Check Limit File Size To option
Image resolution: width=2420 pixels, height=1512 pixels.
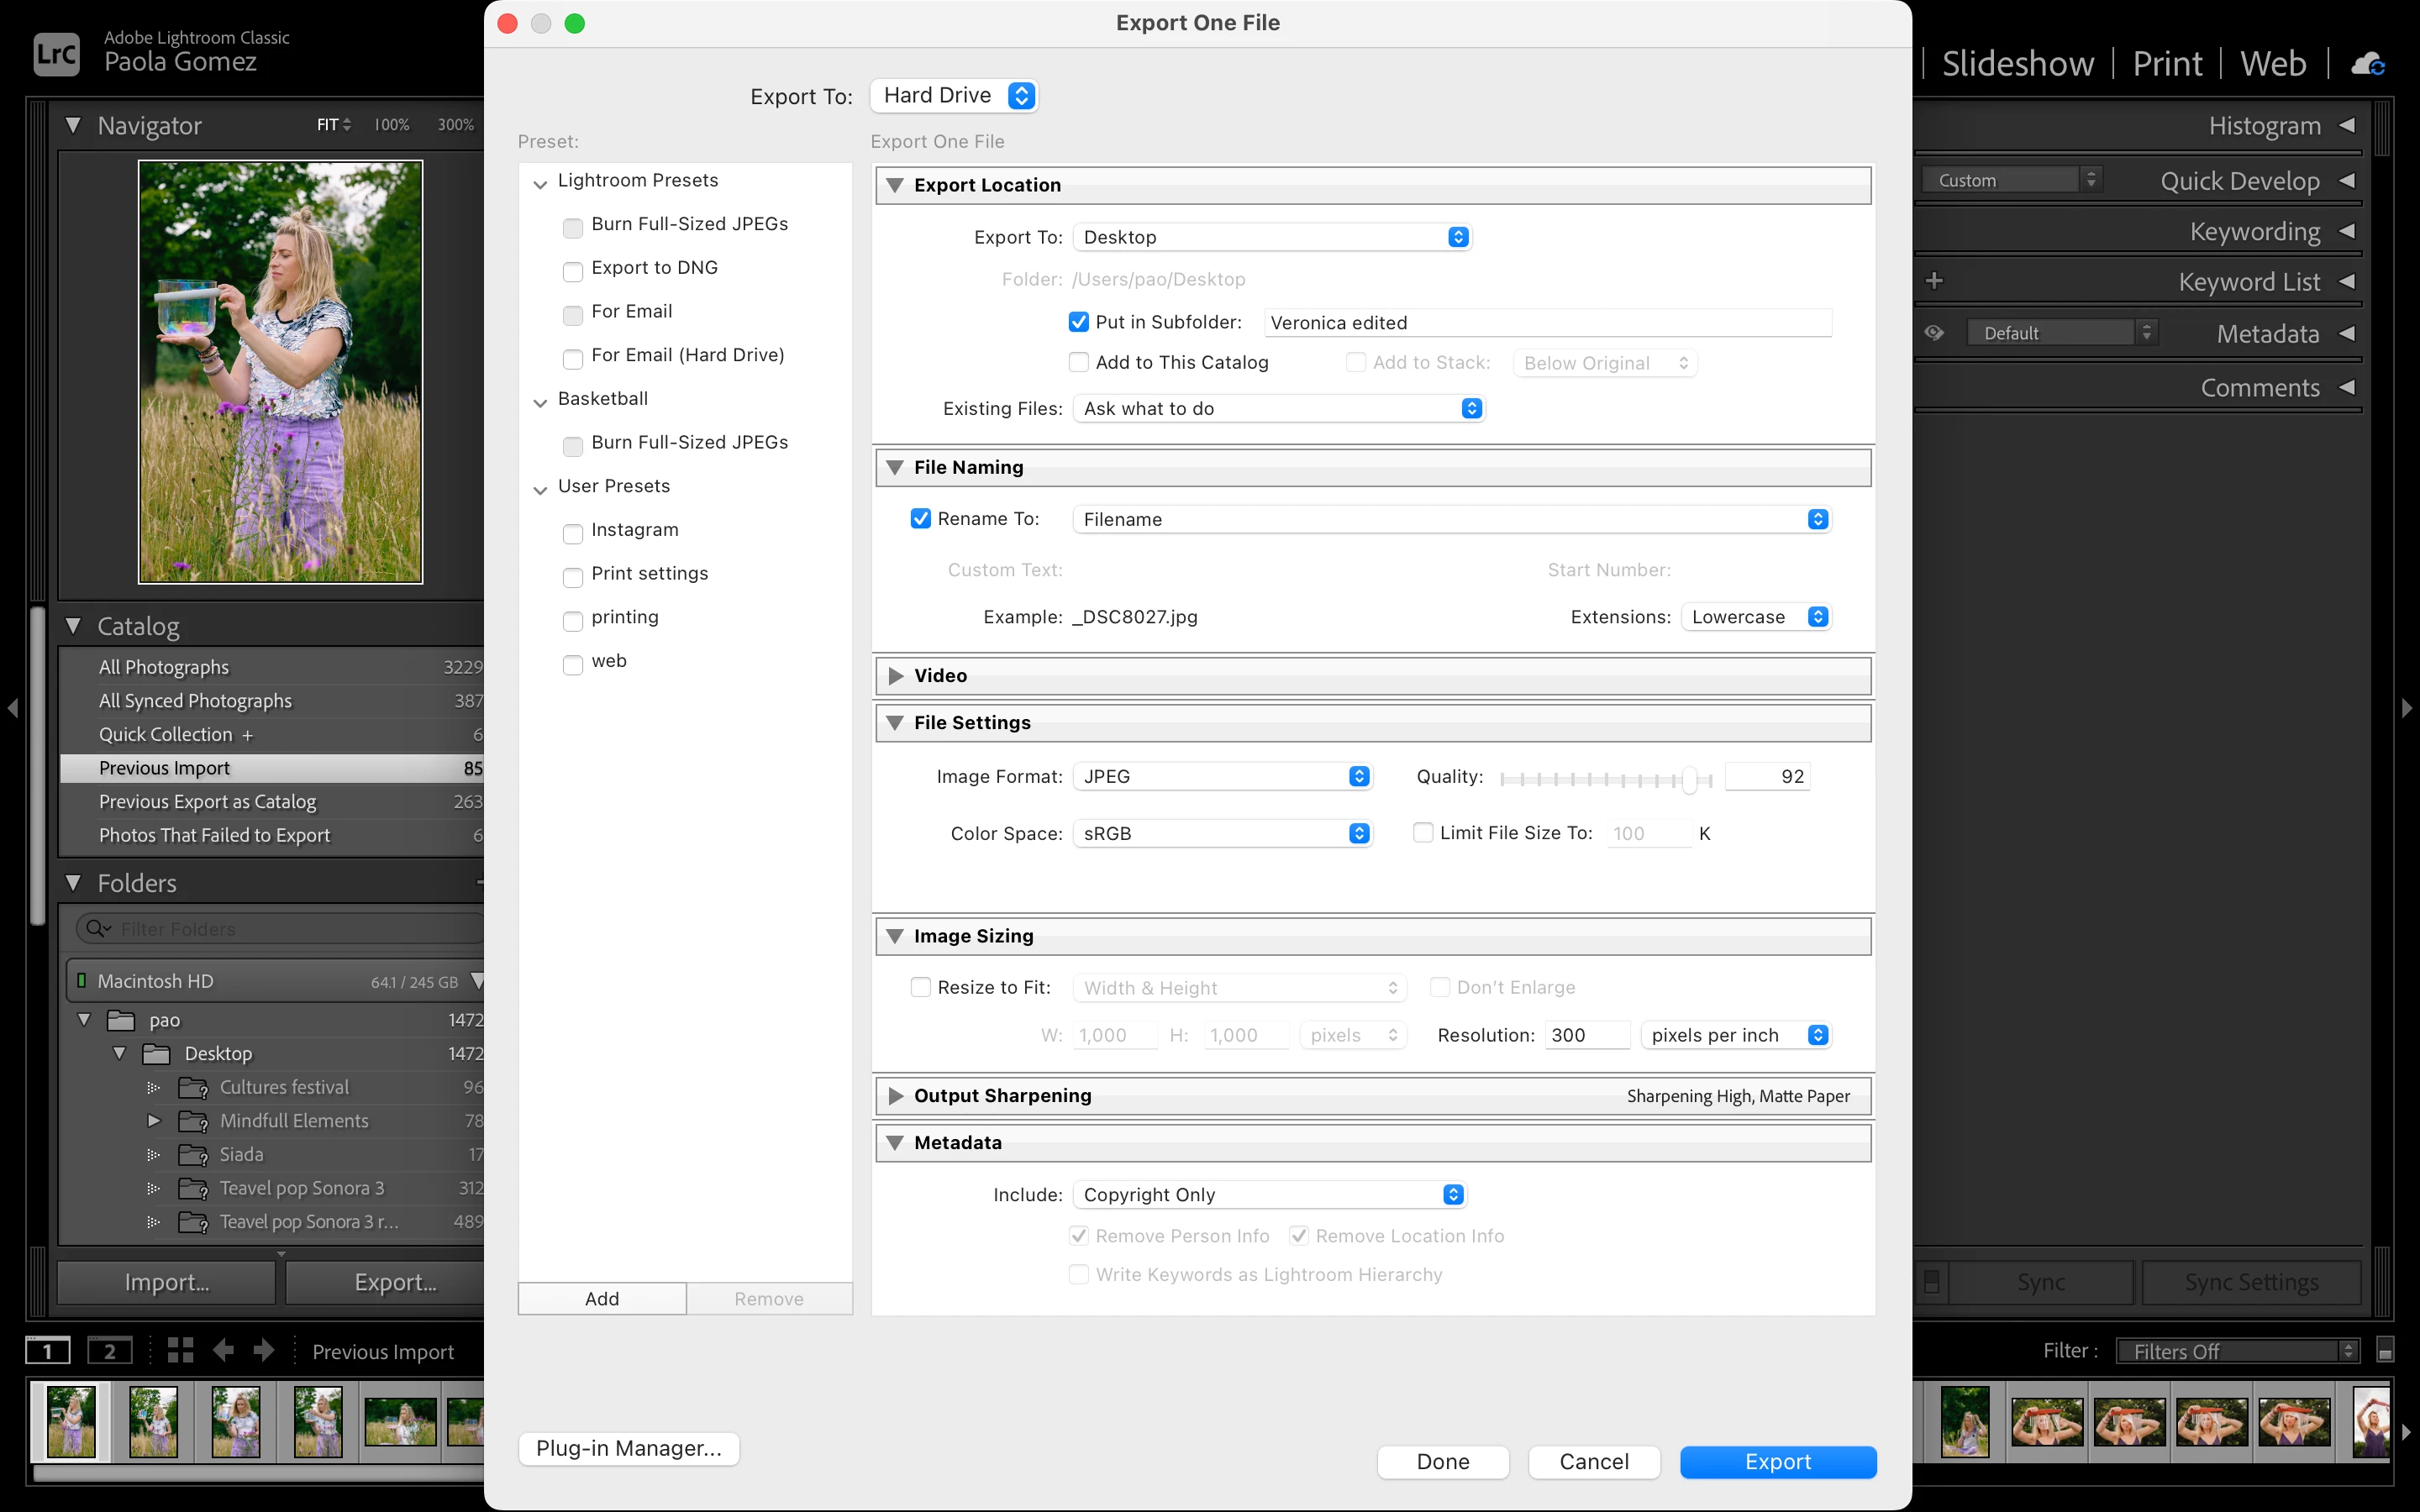tap(1422, 832)
